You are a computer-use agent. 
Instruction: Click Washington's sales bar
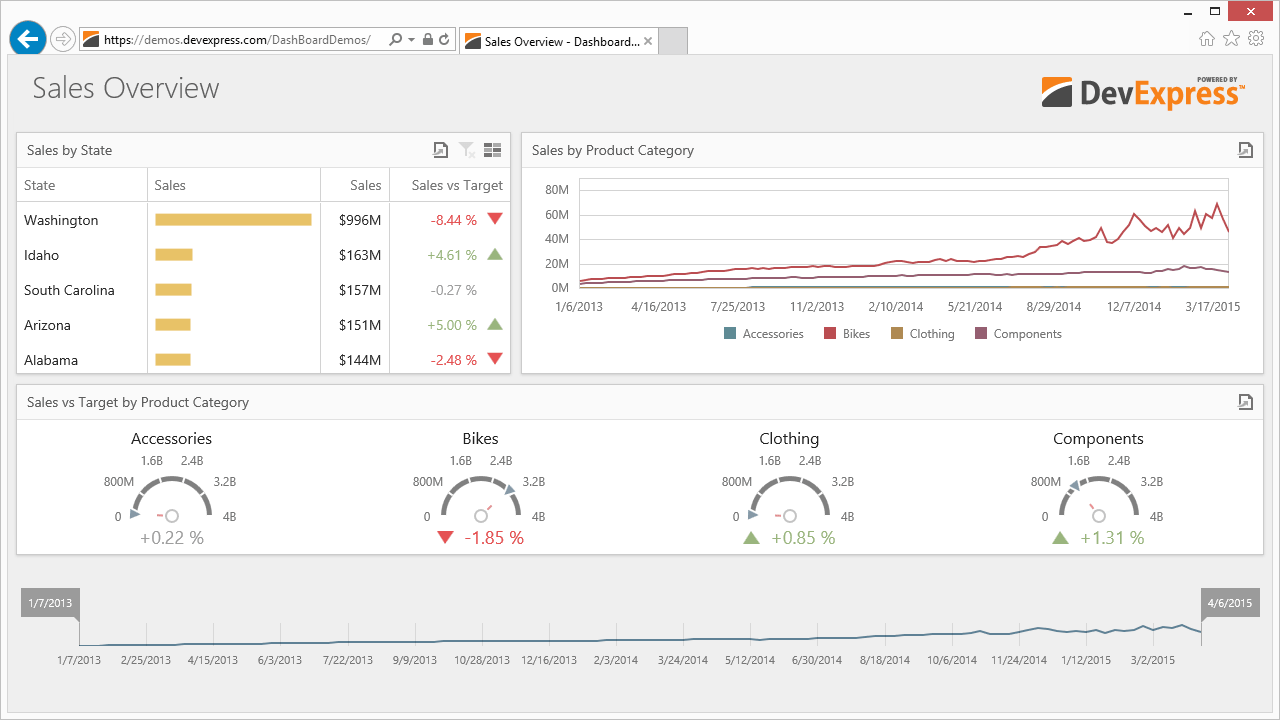coord(233,220)
